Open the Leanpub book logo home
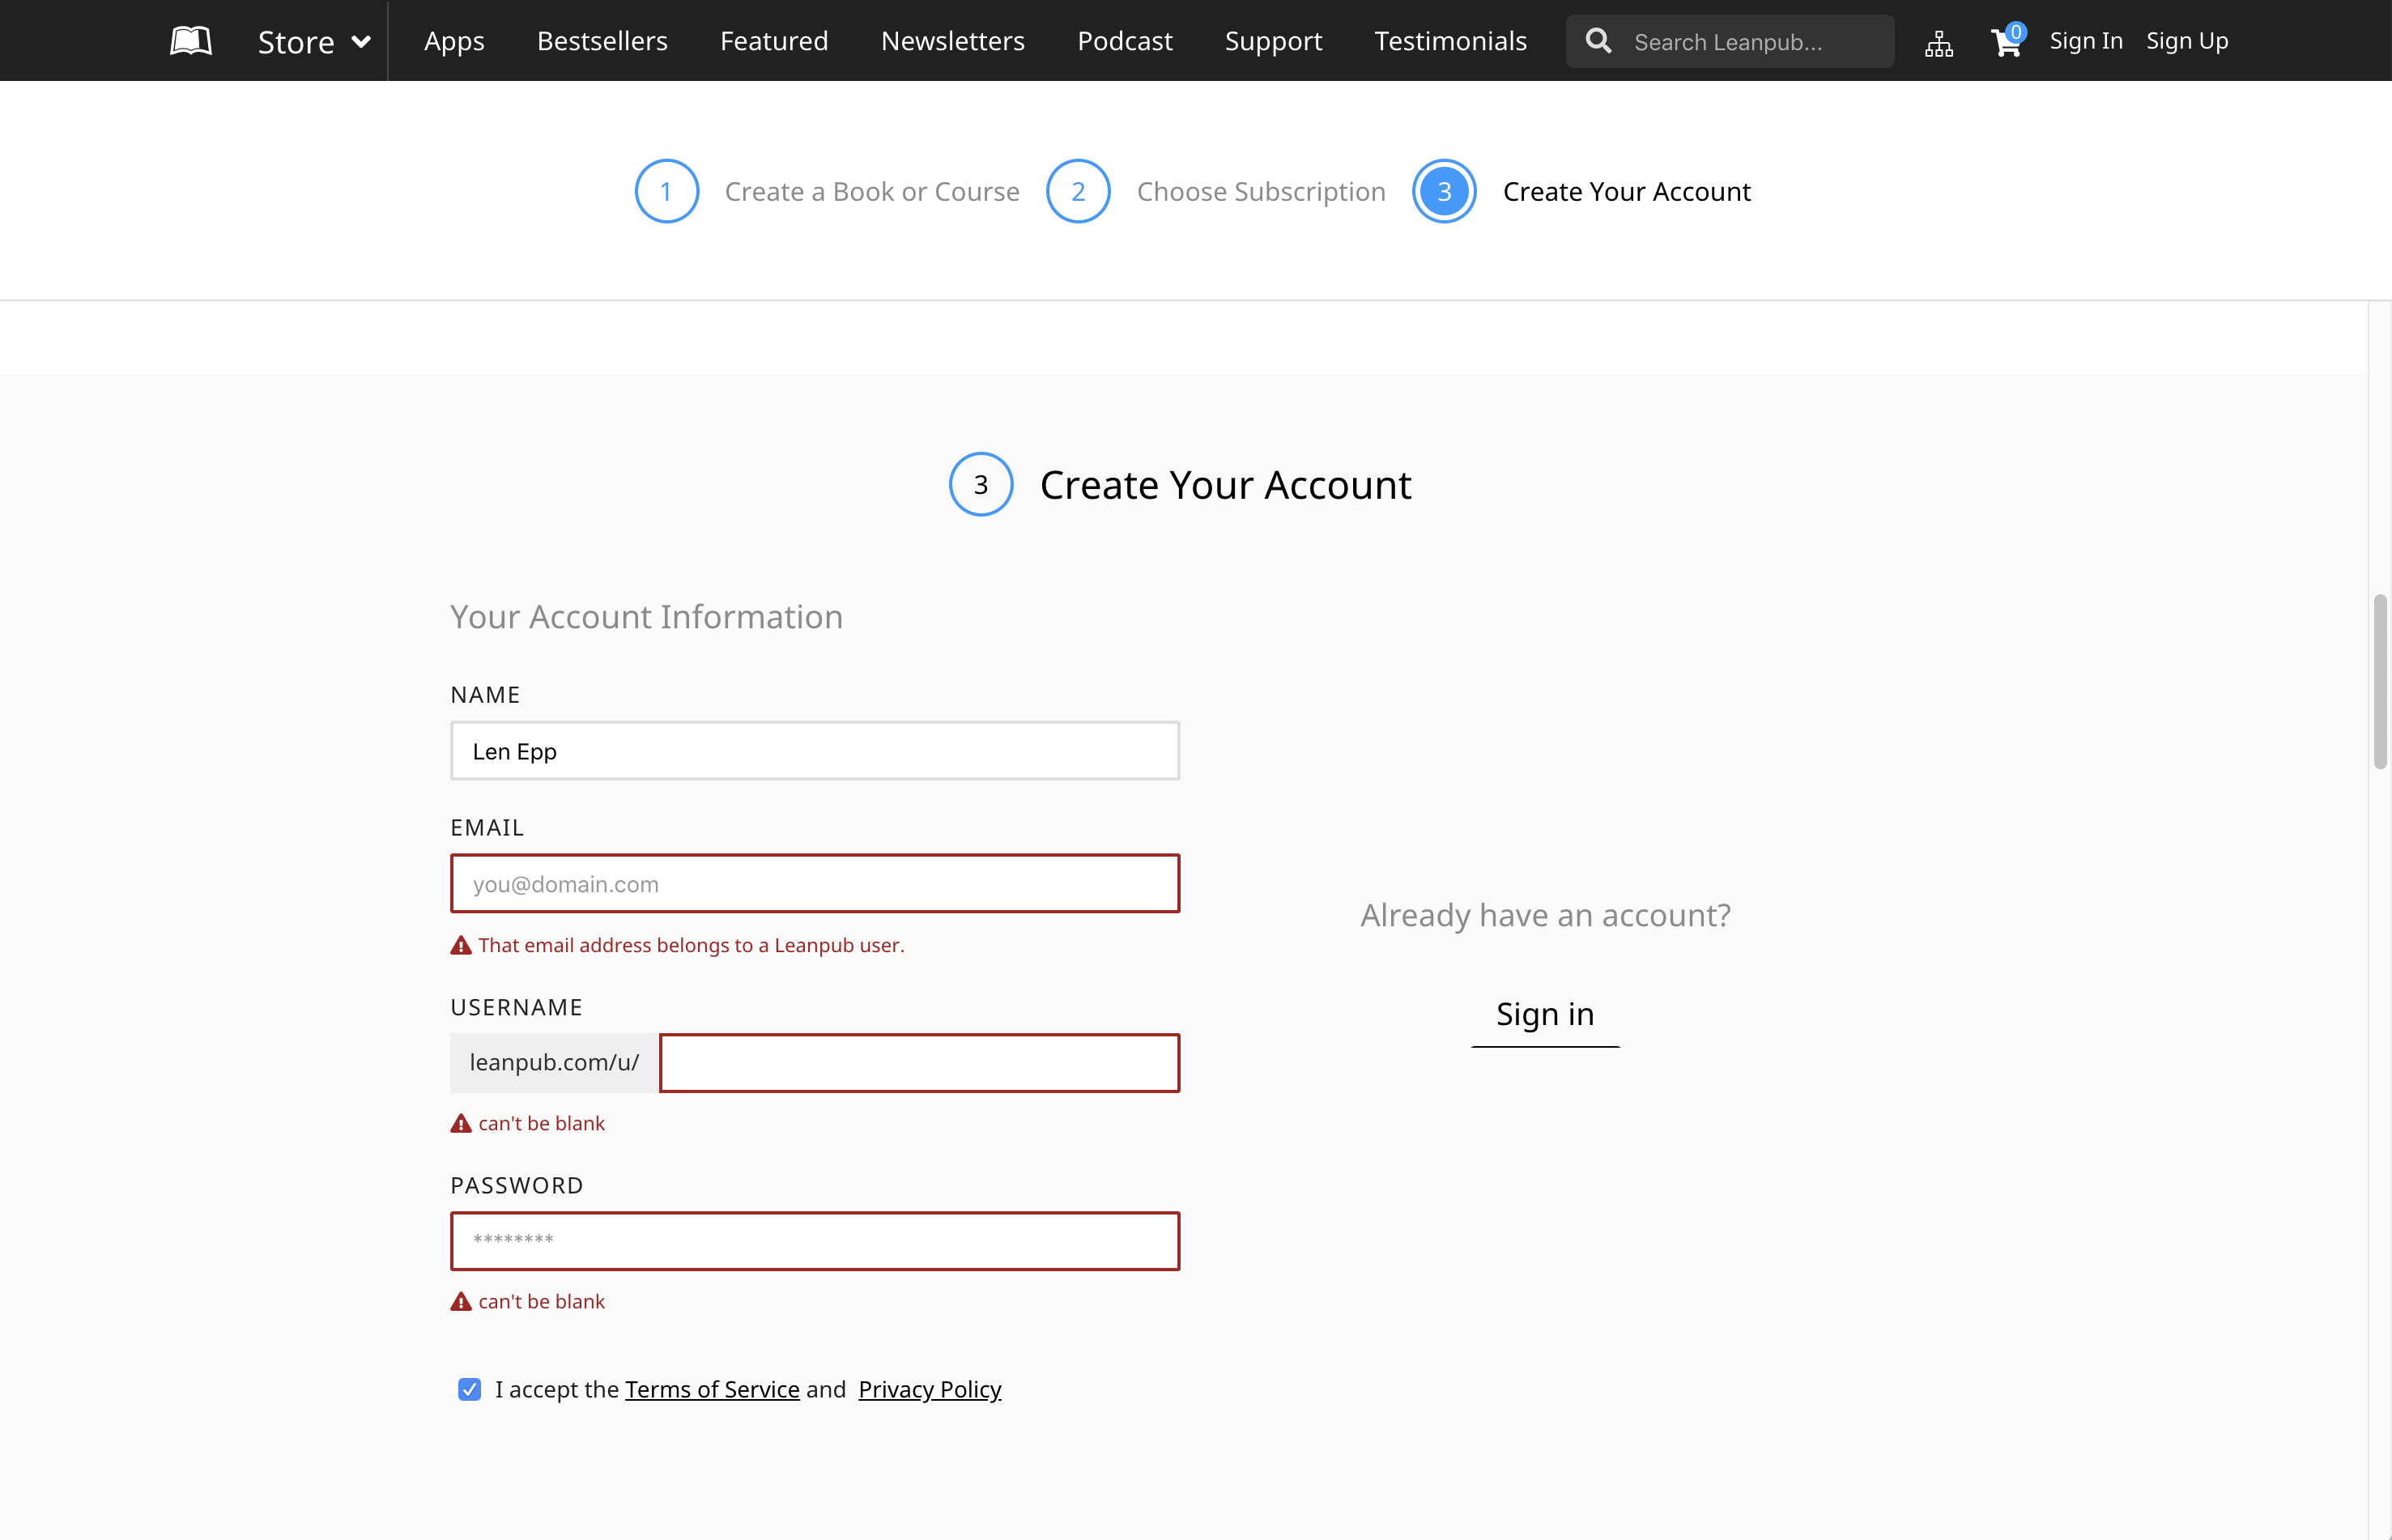 pos(190,41)
